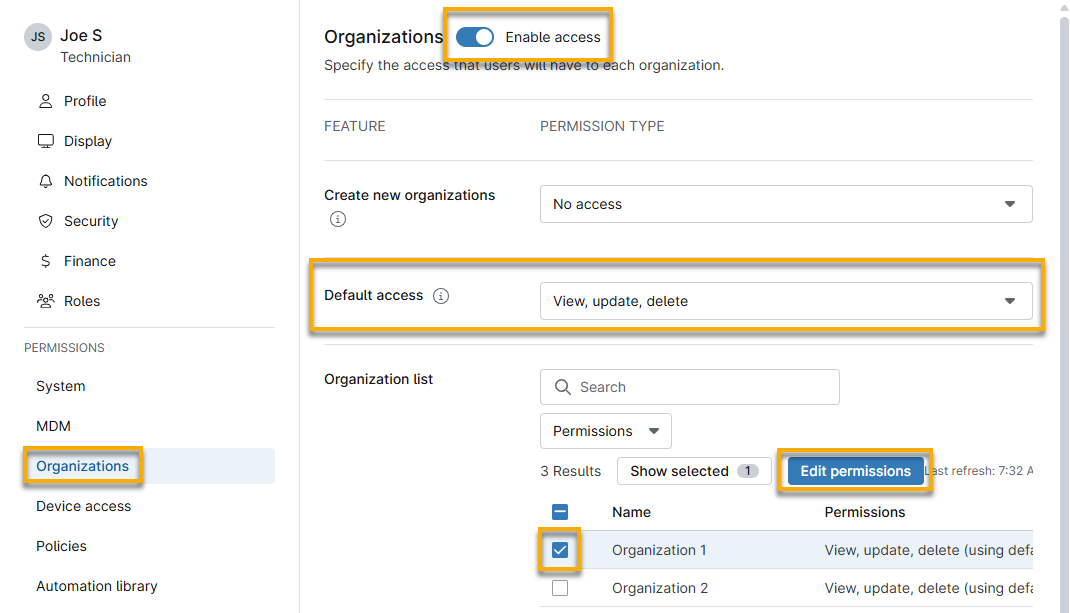Screen dimensions: 1070x613
Task: Open the Default access dropdown
Action: 786,301
